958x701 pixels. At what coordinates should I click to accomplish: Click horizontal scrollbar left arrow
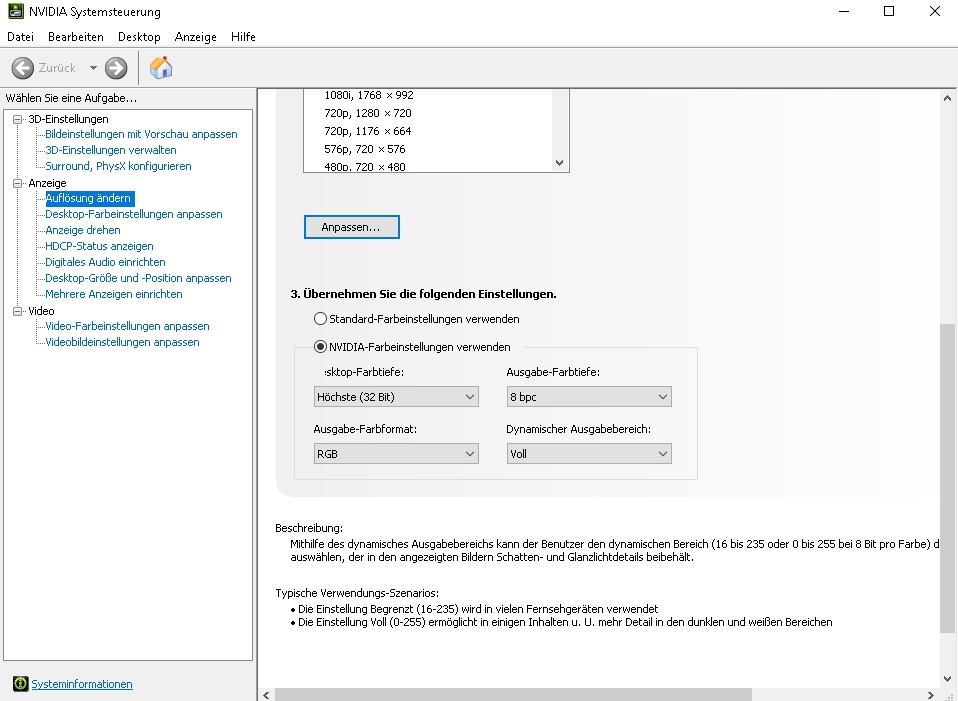(x=266, y=695)
